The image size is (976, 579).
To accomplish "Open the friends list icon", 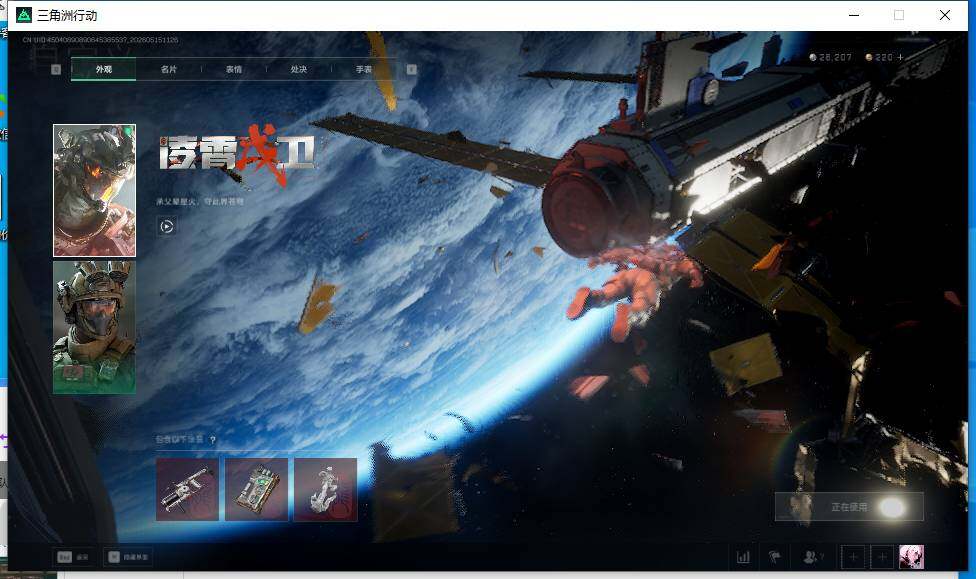I will coord(813,557).
